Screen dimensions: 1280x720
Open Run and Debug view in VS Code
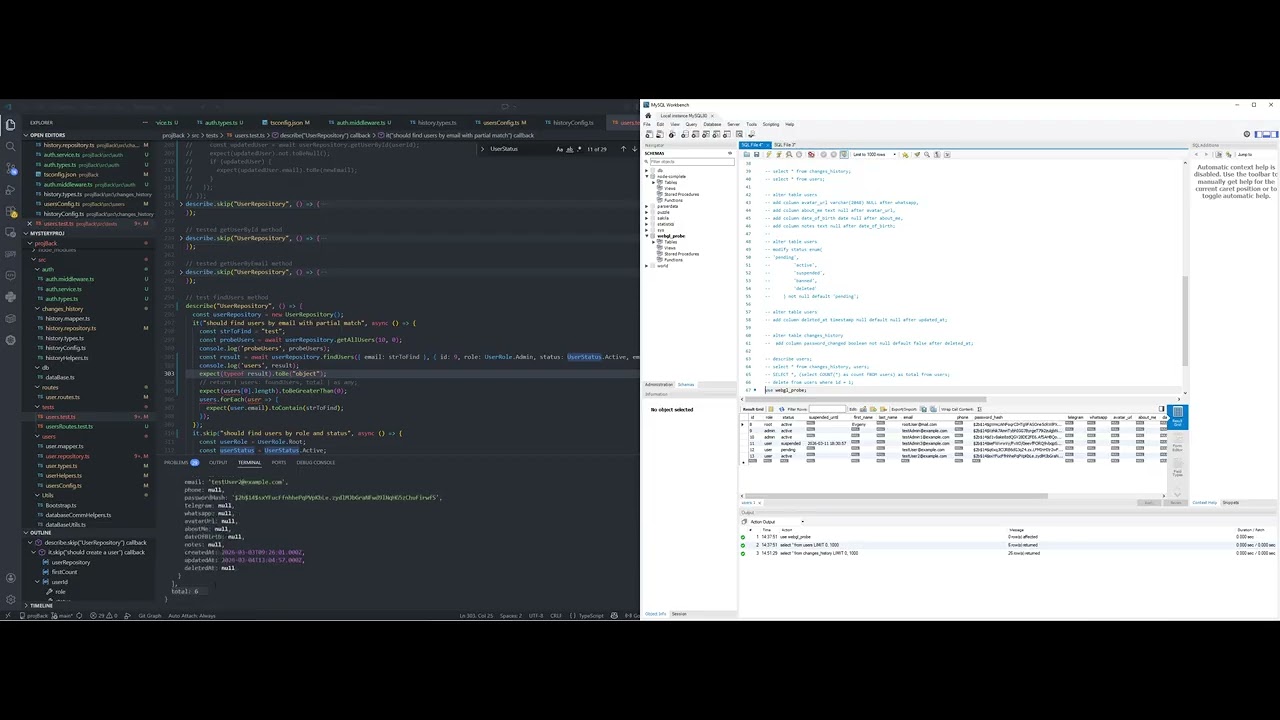point(10,190)
